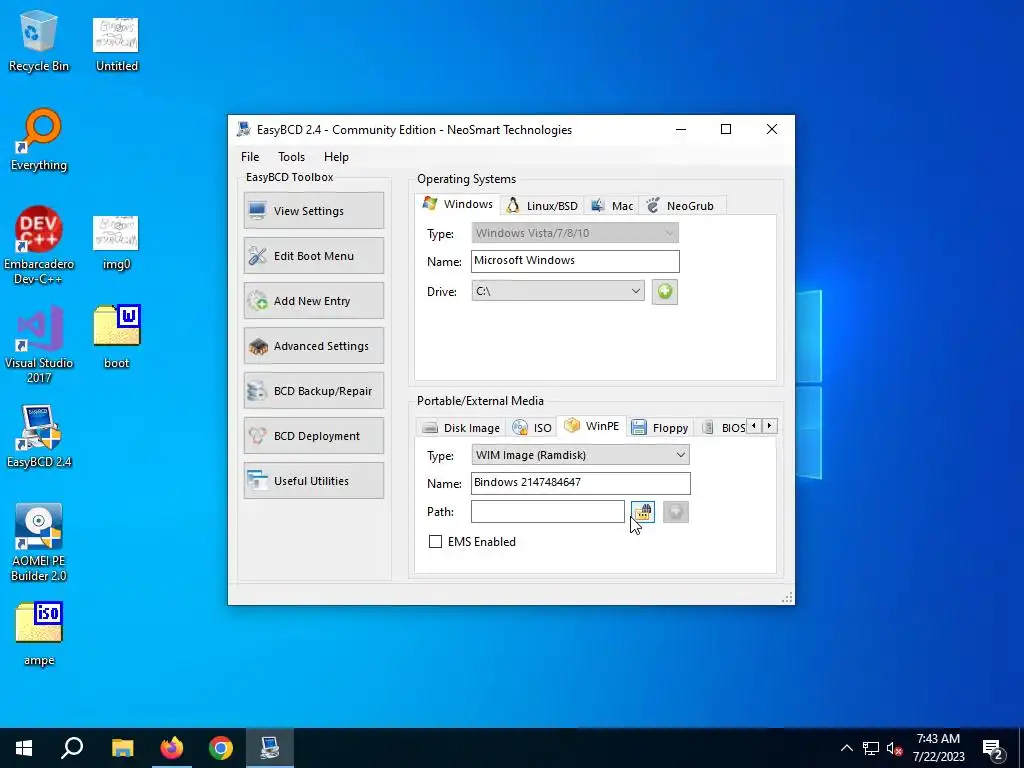Image resolution: width=1024 pixels, height=768 pixels.
Task: Browse for WIM path with folder icon
Action: click(x=643, y=512)
